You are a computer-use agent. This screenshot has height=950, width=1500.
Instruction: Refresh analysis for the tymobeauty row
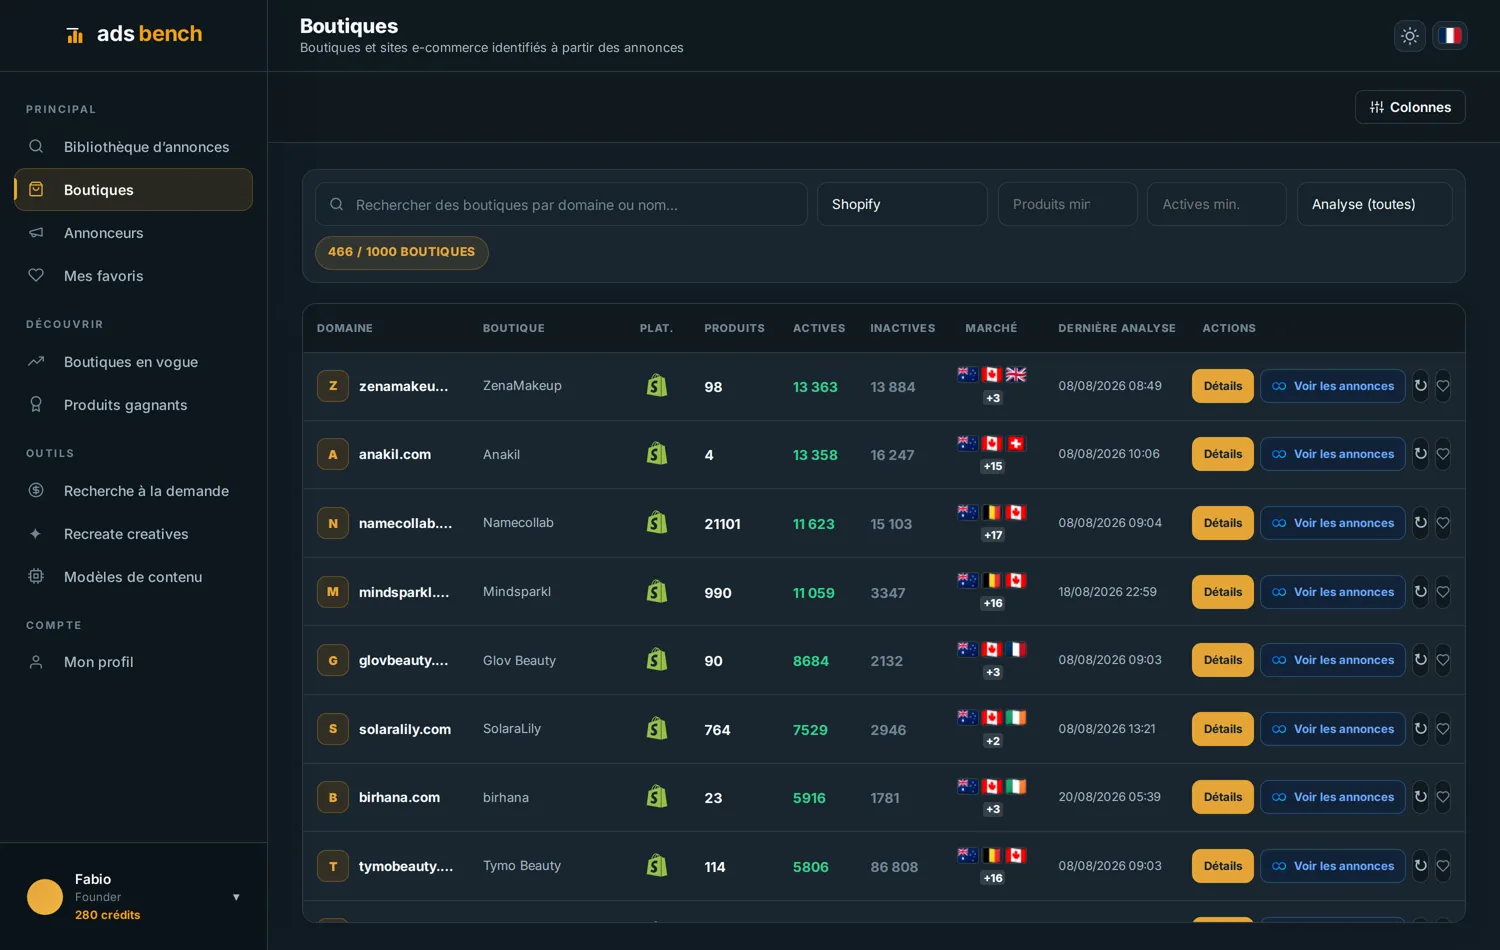coord(1420,866)
